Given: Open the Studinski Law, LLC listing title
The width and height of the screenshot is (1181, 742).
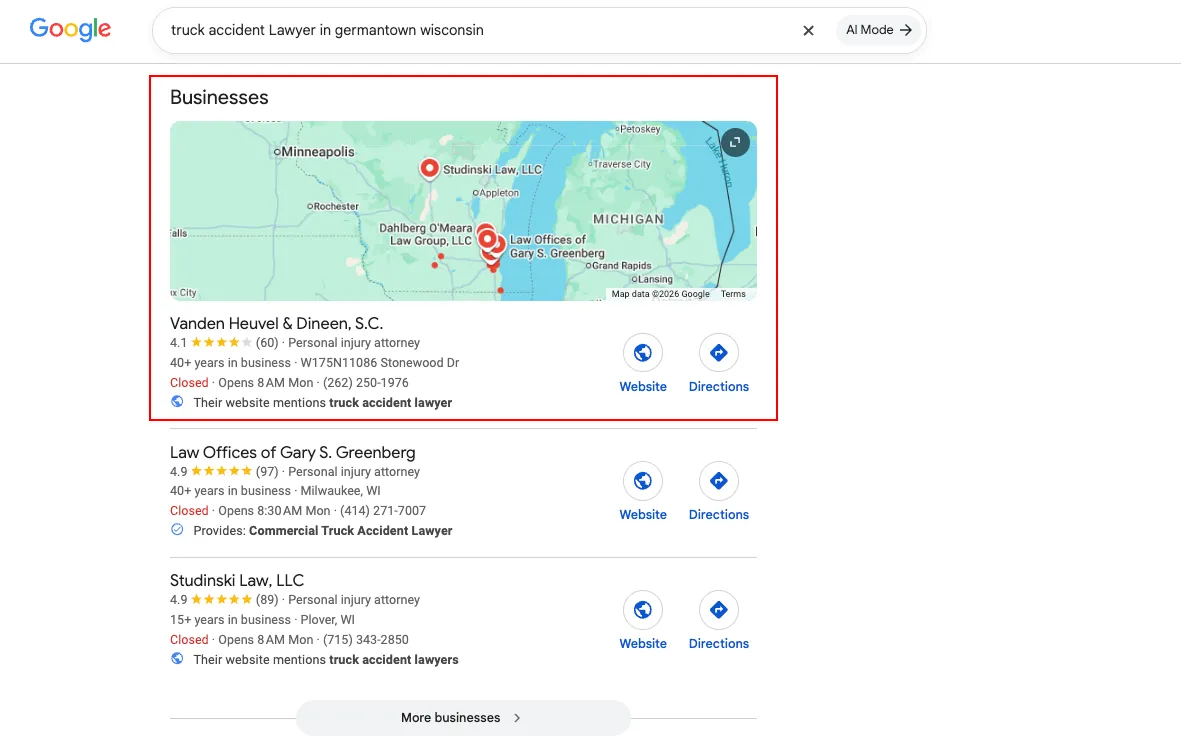Looking at the screenshot, I should 237,580.
